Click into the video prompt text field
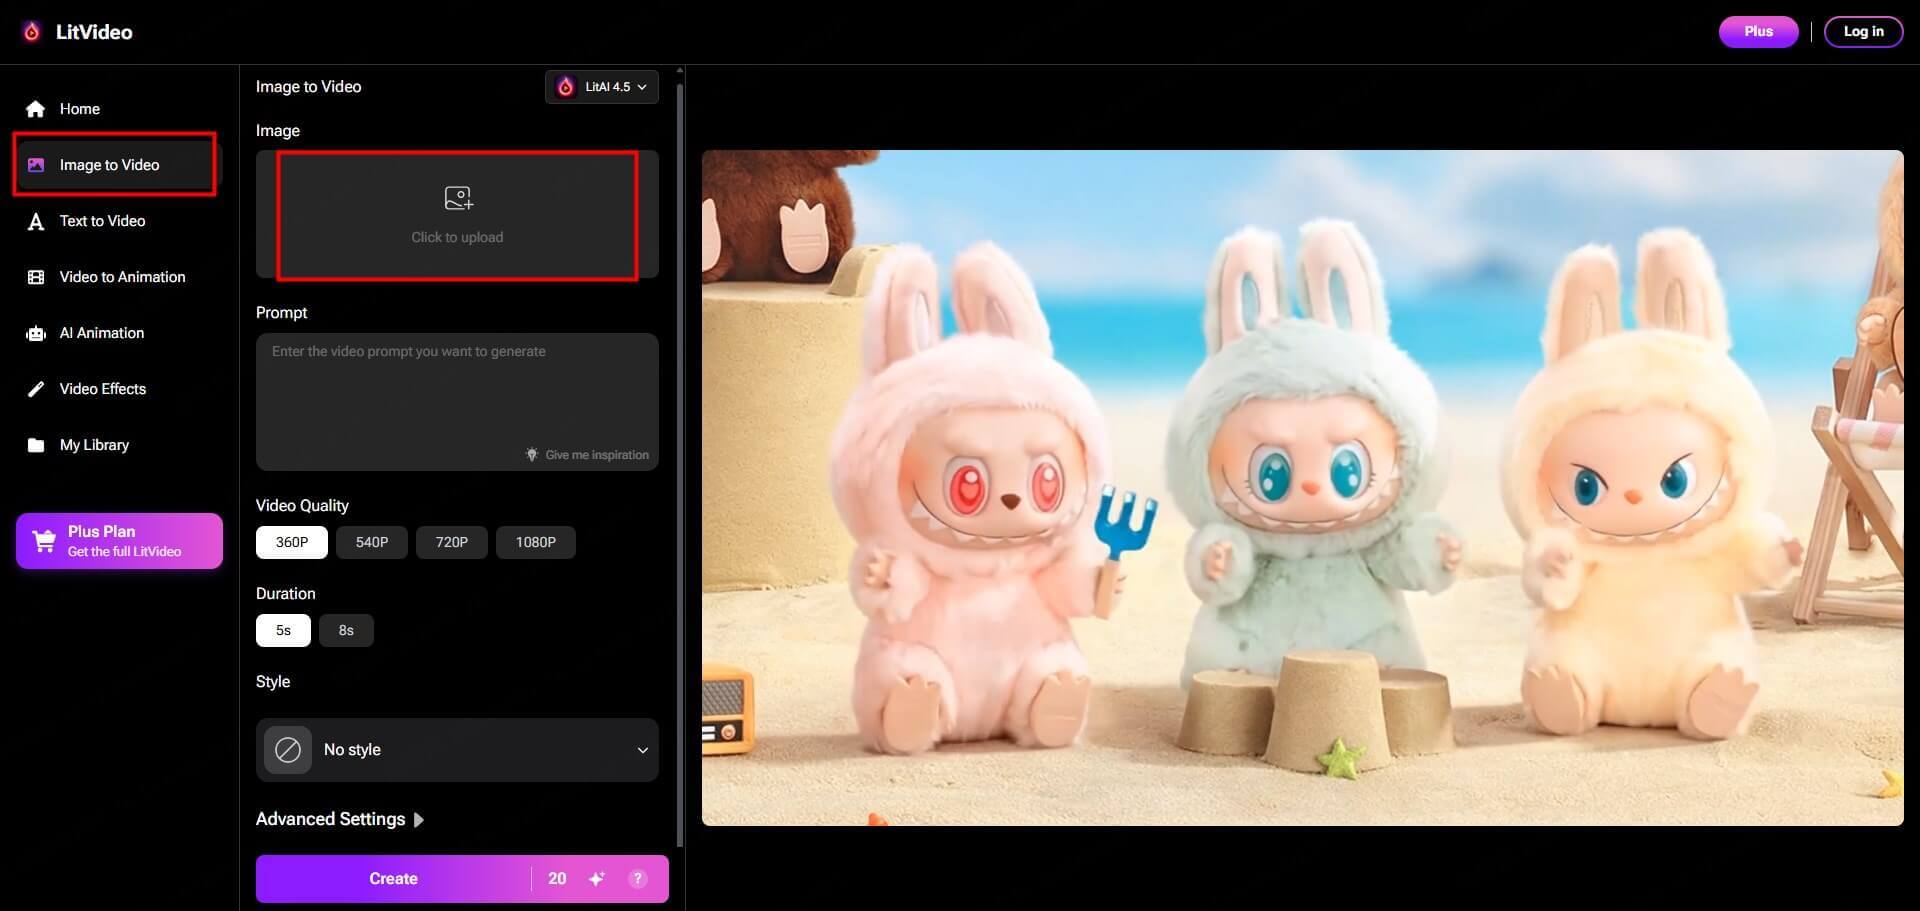The width and height of the screenshot is (1920, 911). click(x=457, y=395)
